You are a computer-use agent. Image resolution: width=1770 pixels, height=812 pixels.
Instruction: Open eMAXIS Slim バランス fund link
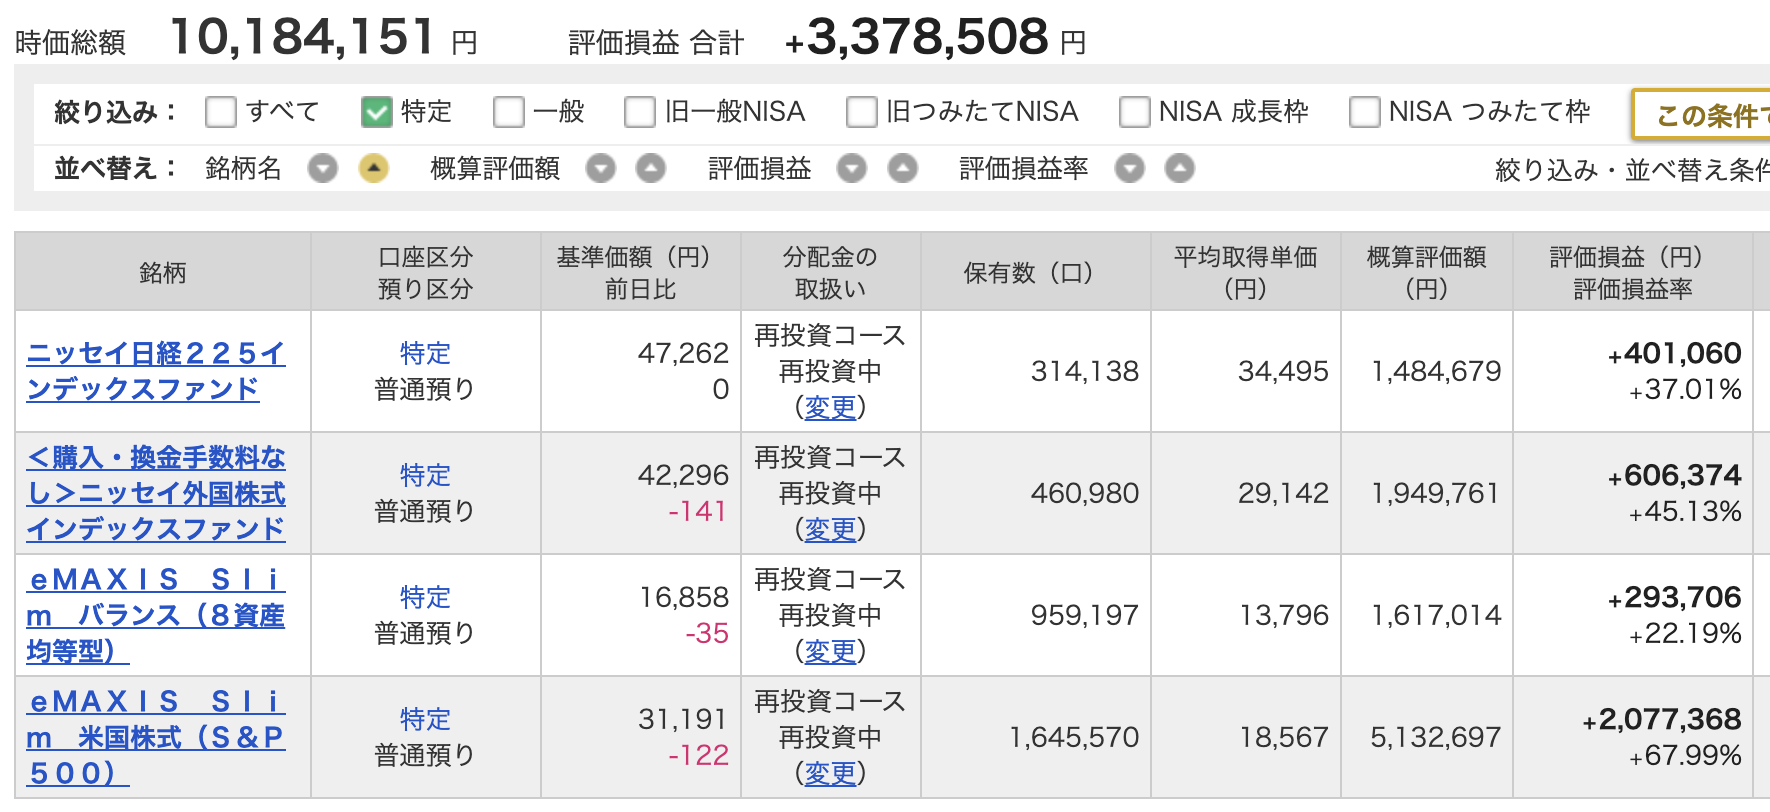[156, 615]
